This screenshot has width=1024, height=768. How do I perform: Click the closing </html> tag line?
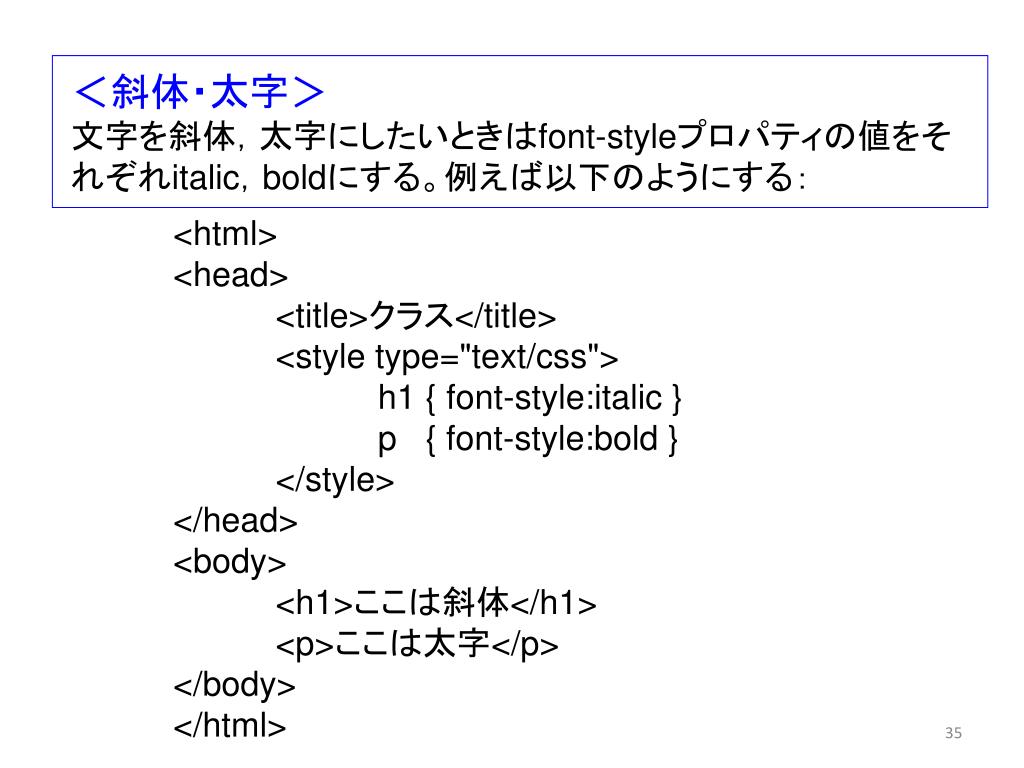230,726
